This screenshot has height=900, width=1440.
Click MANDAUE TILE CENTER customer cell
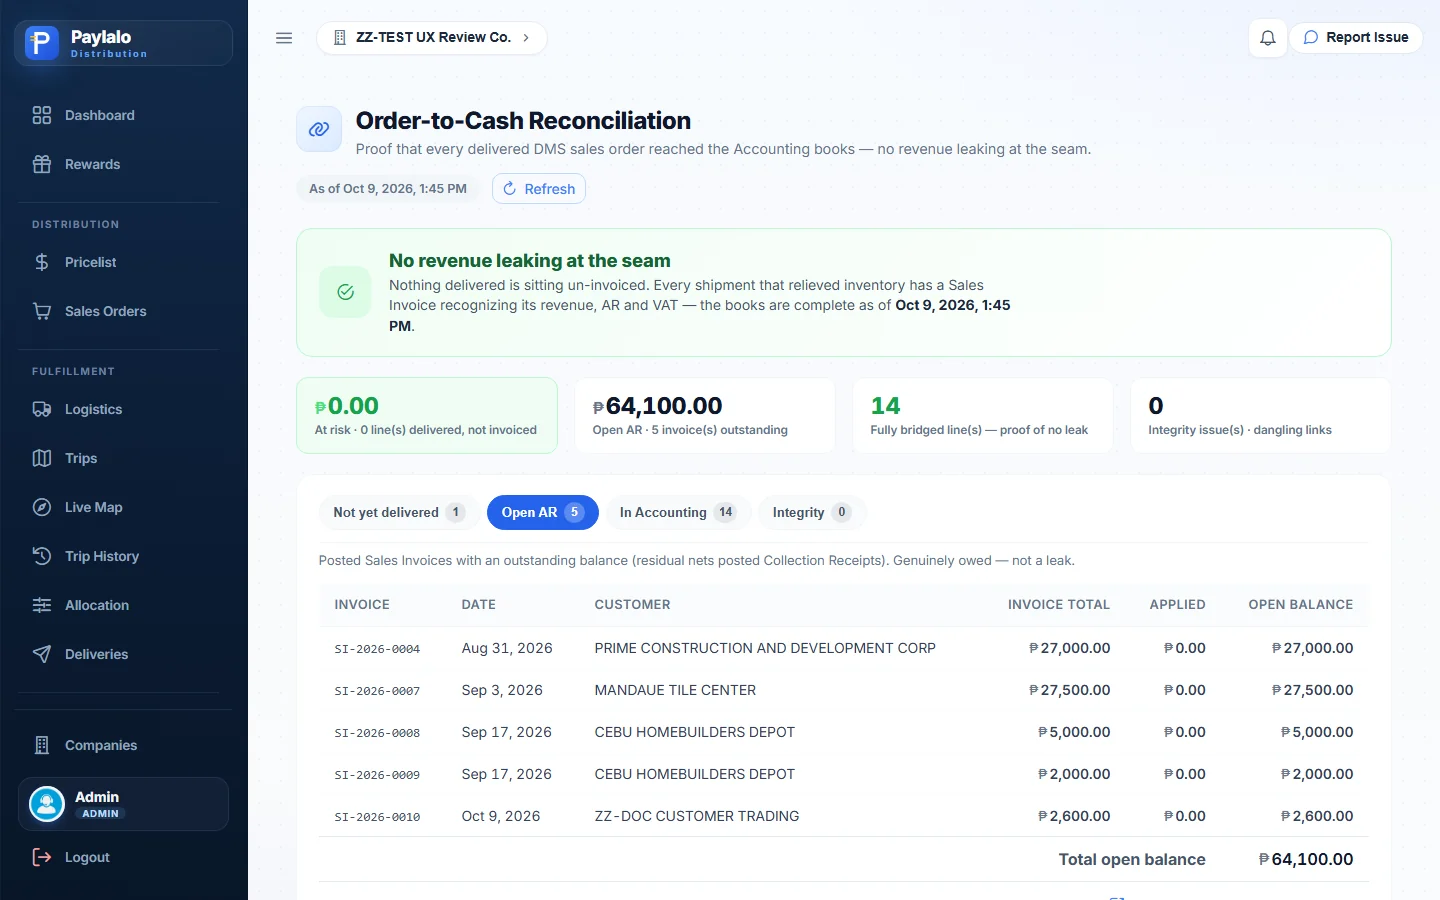675,690
